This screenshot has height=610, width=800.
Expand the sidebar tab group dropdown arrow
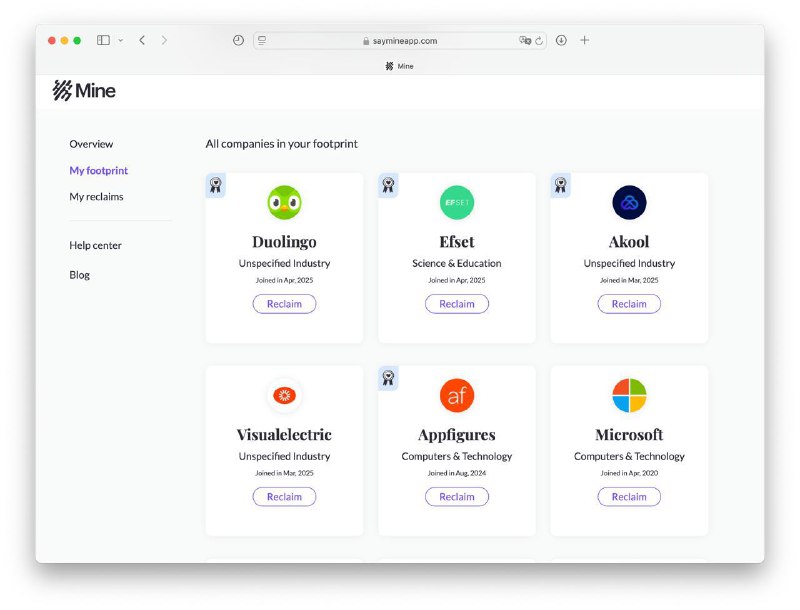tap(121, 40)
